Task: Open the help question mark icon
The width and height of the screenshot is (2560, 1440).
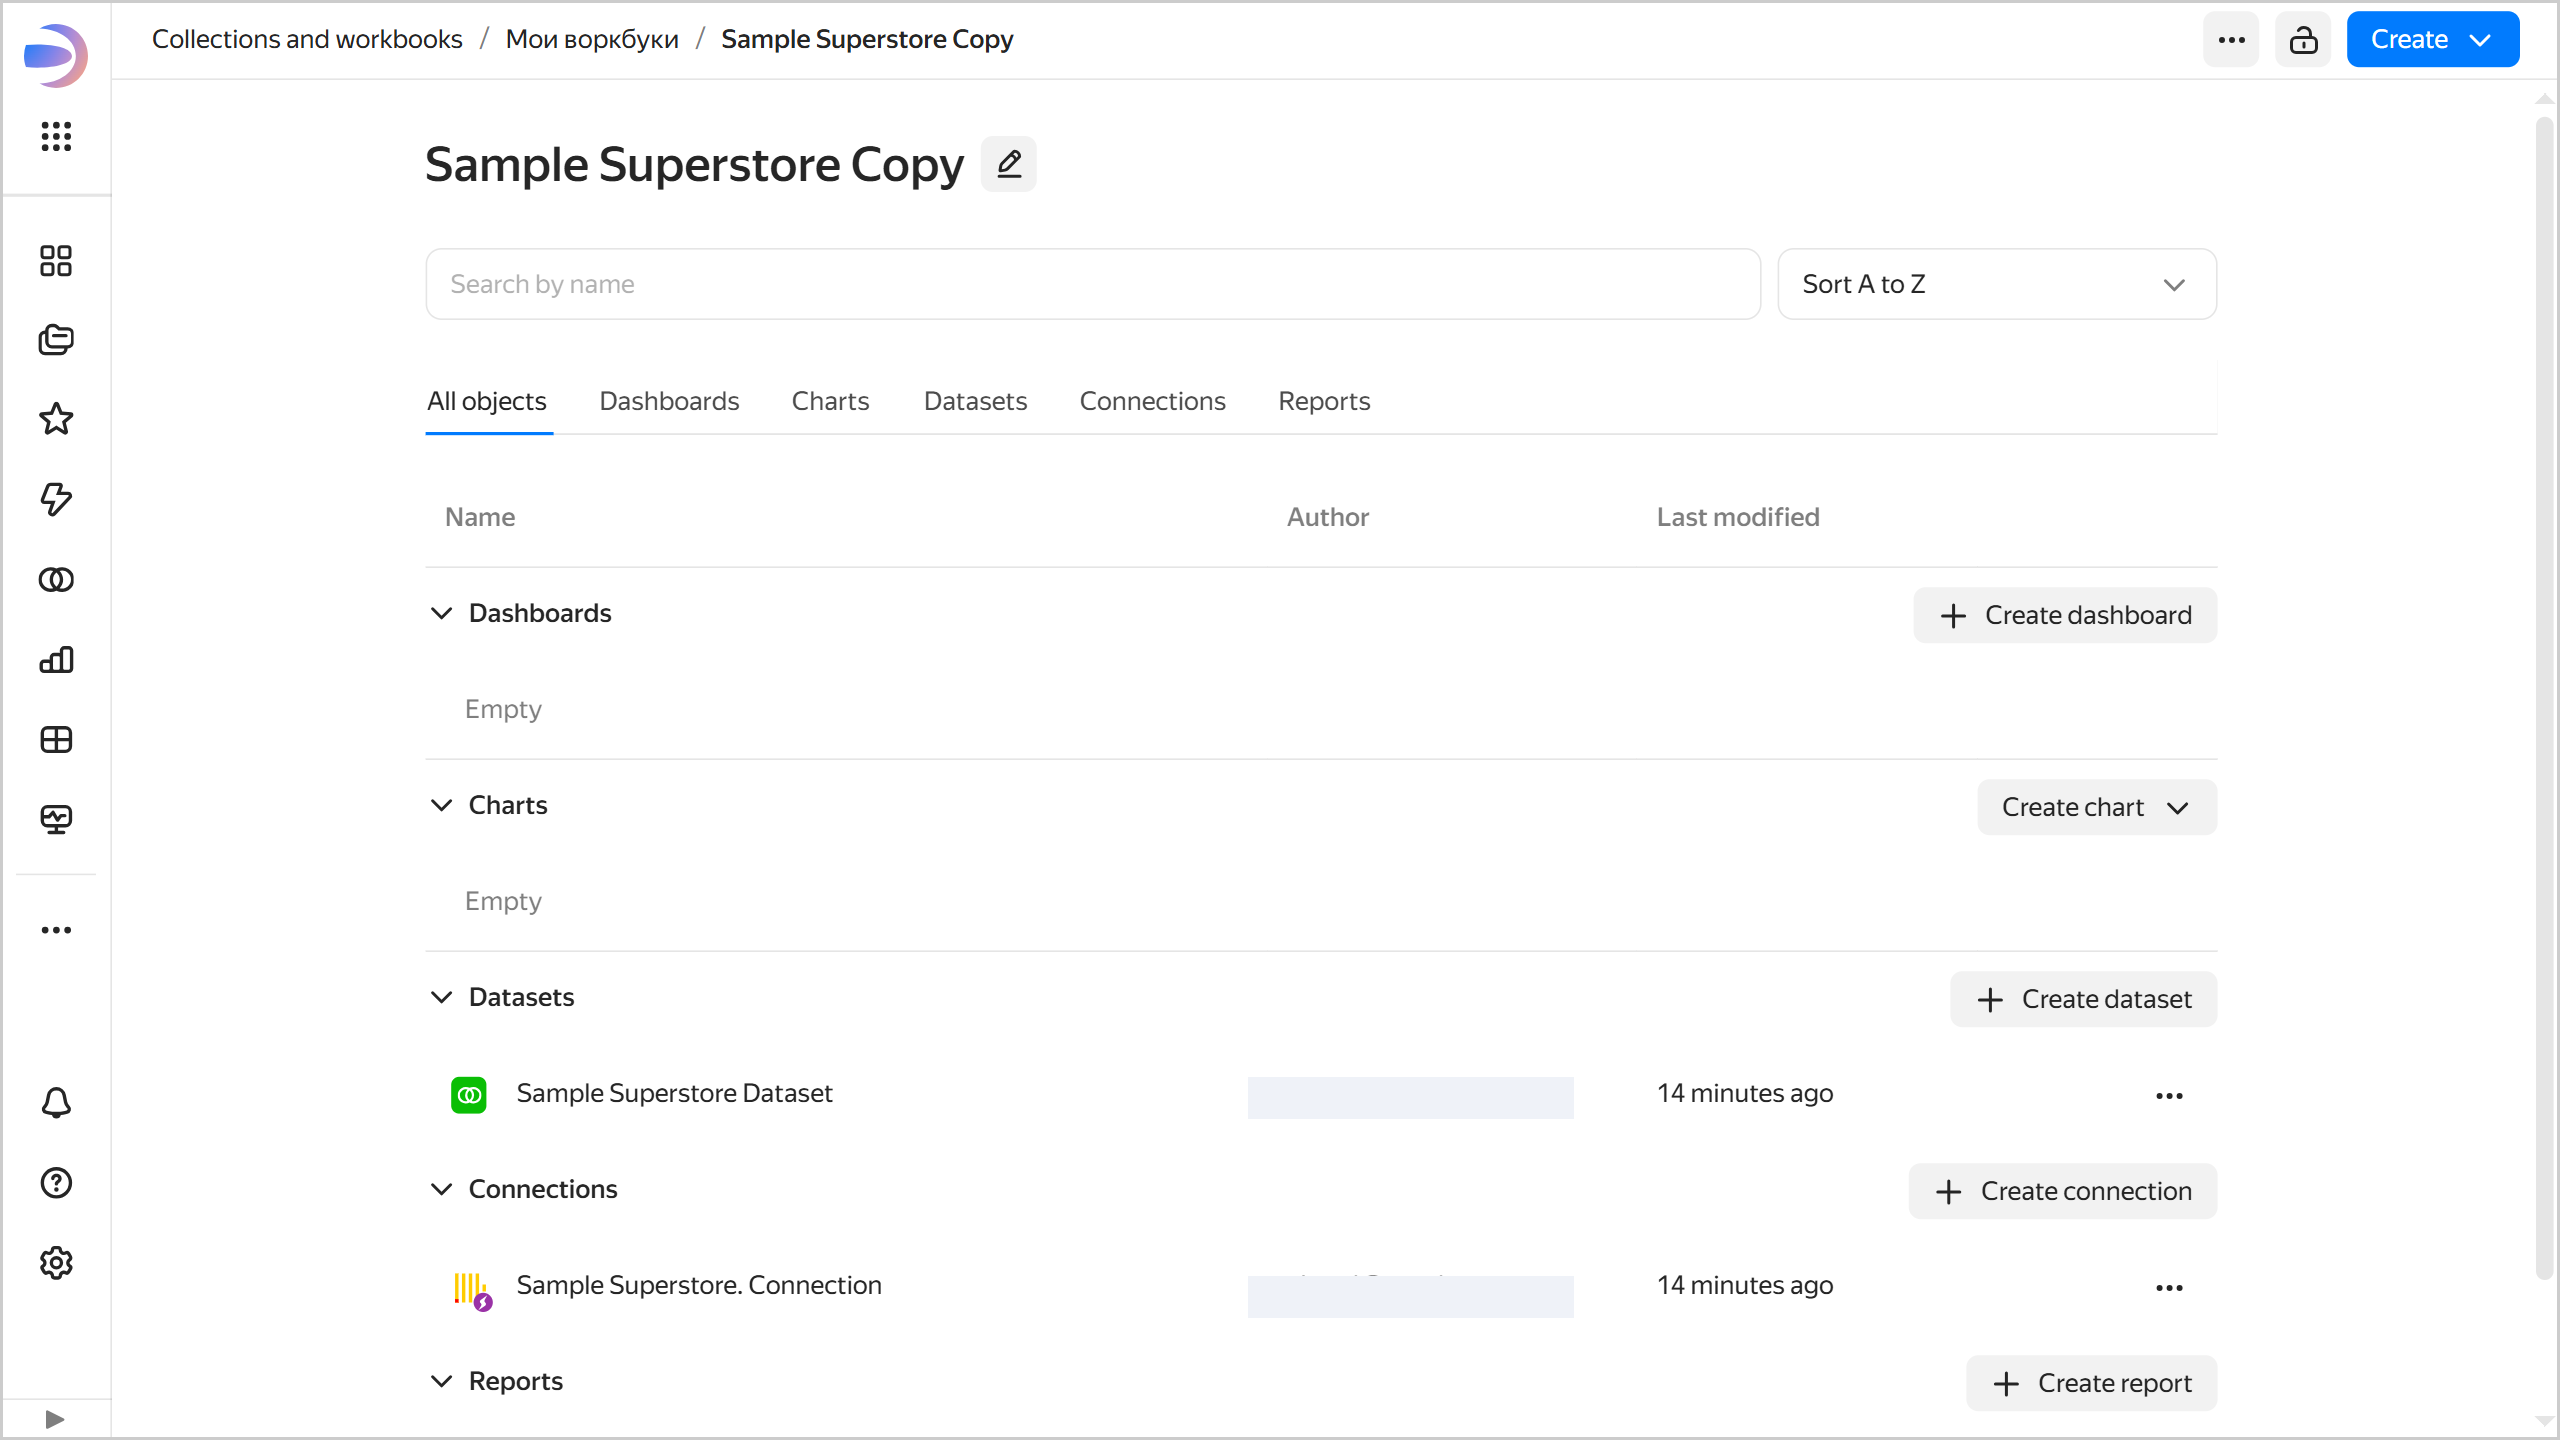Action: pos(56,1183)
